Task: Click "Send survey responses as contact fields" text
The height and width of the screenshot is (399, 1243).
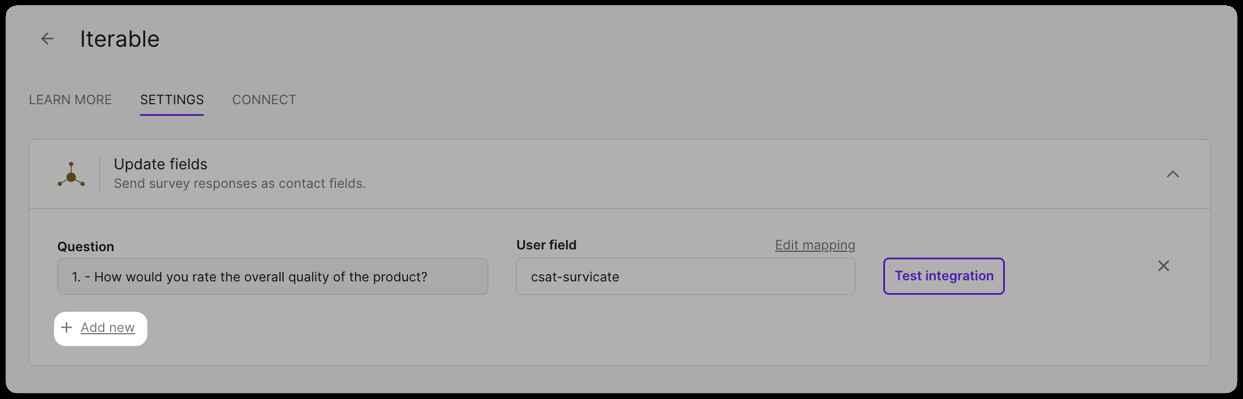Action: [x=240, y=184]
